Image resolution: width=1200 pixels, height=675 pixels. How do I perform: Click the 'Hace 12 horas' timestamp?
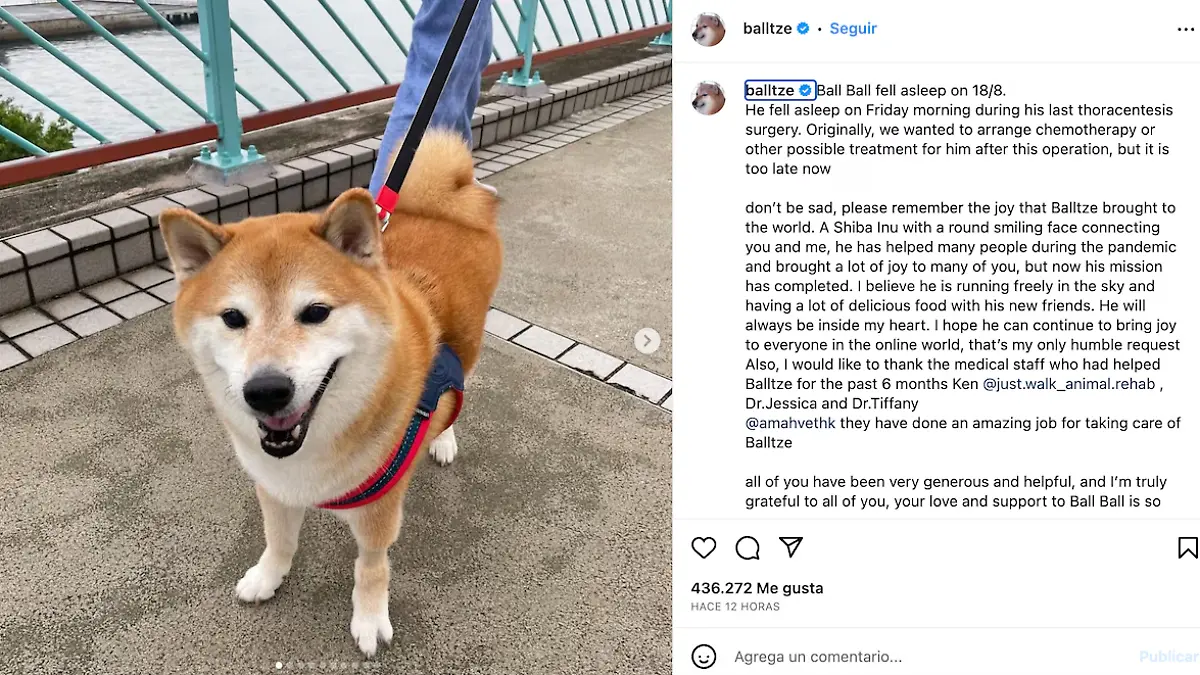(735, 607)
